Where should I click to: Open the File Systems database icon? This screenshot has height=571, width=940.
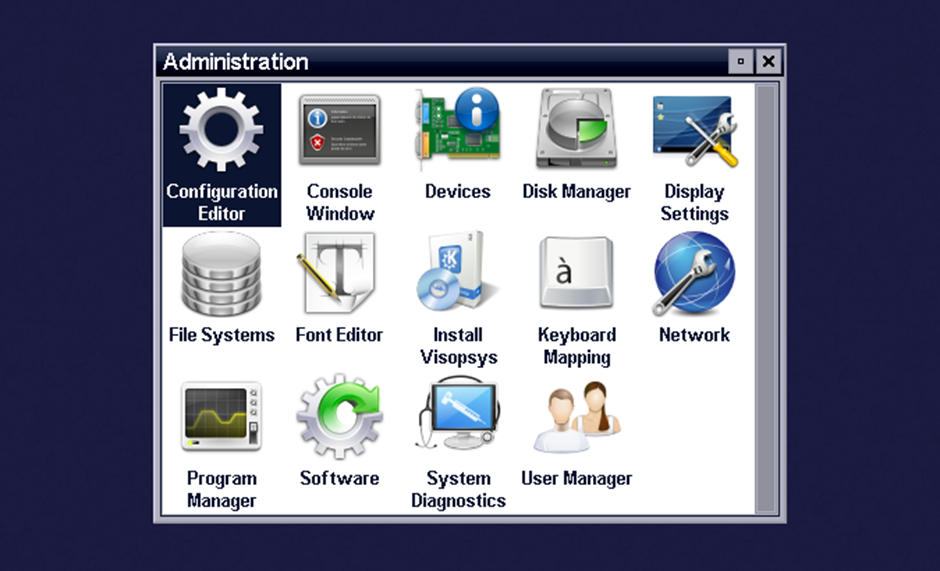tap(221, 274)
